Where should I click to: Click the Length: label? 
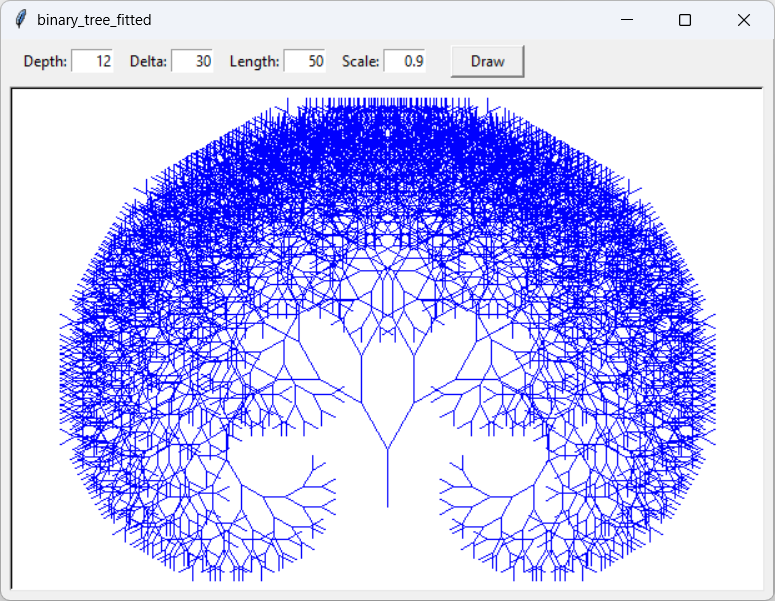(x=254, y=61)
